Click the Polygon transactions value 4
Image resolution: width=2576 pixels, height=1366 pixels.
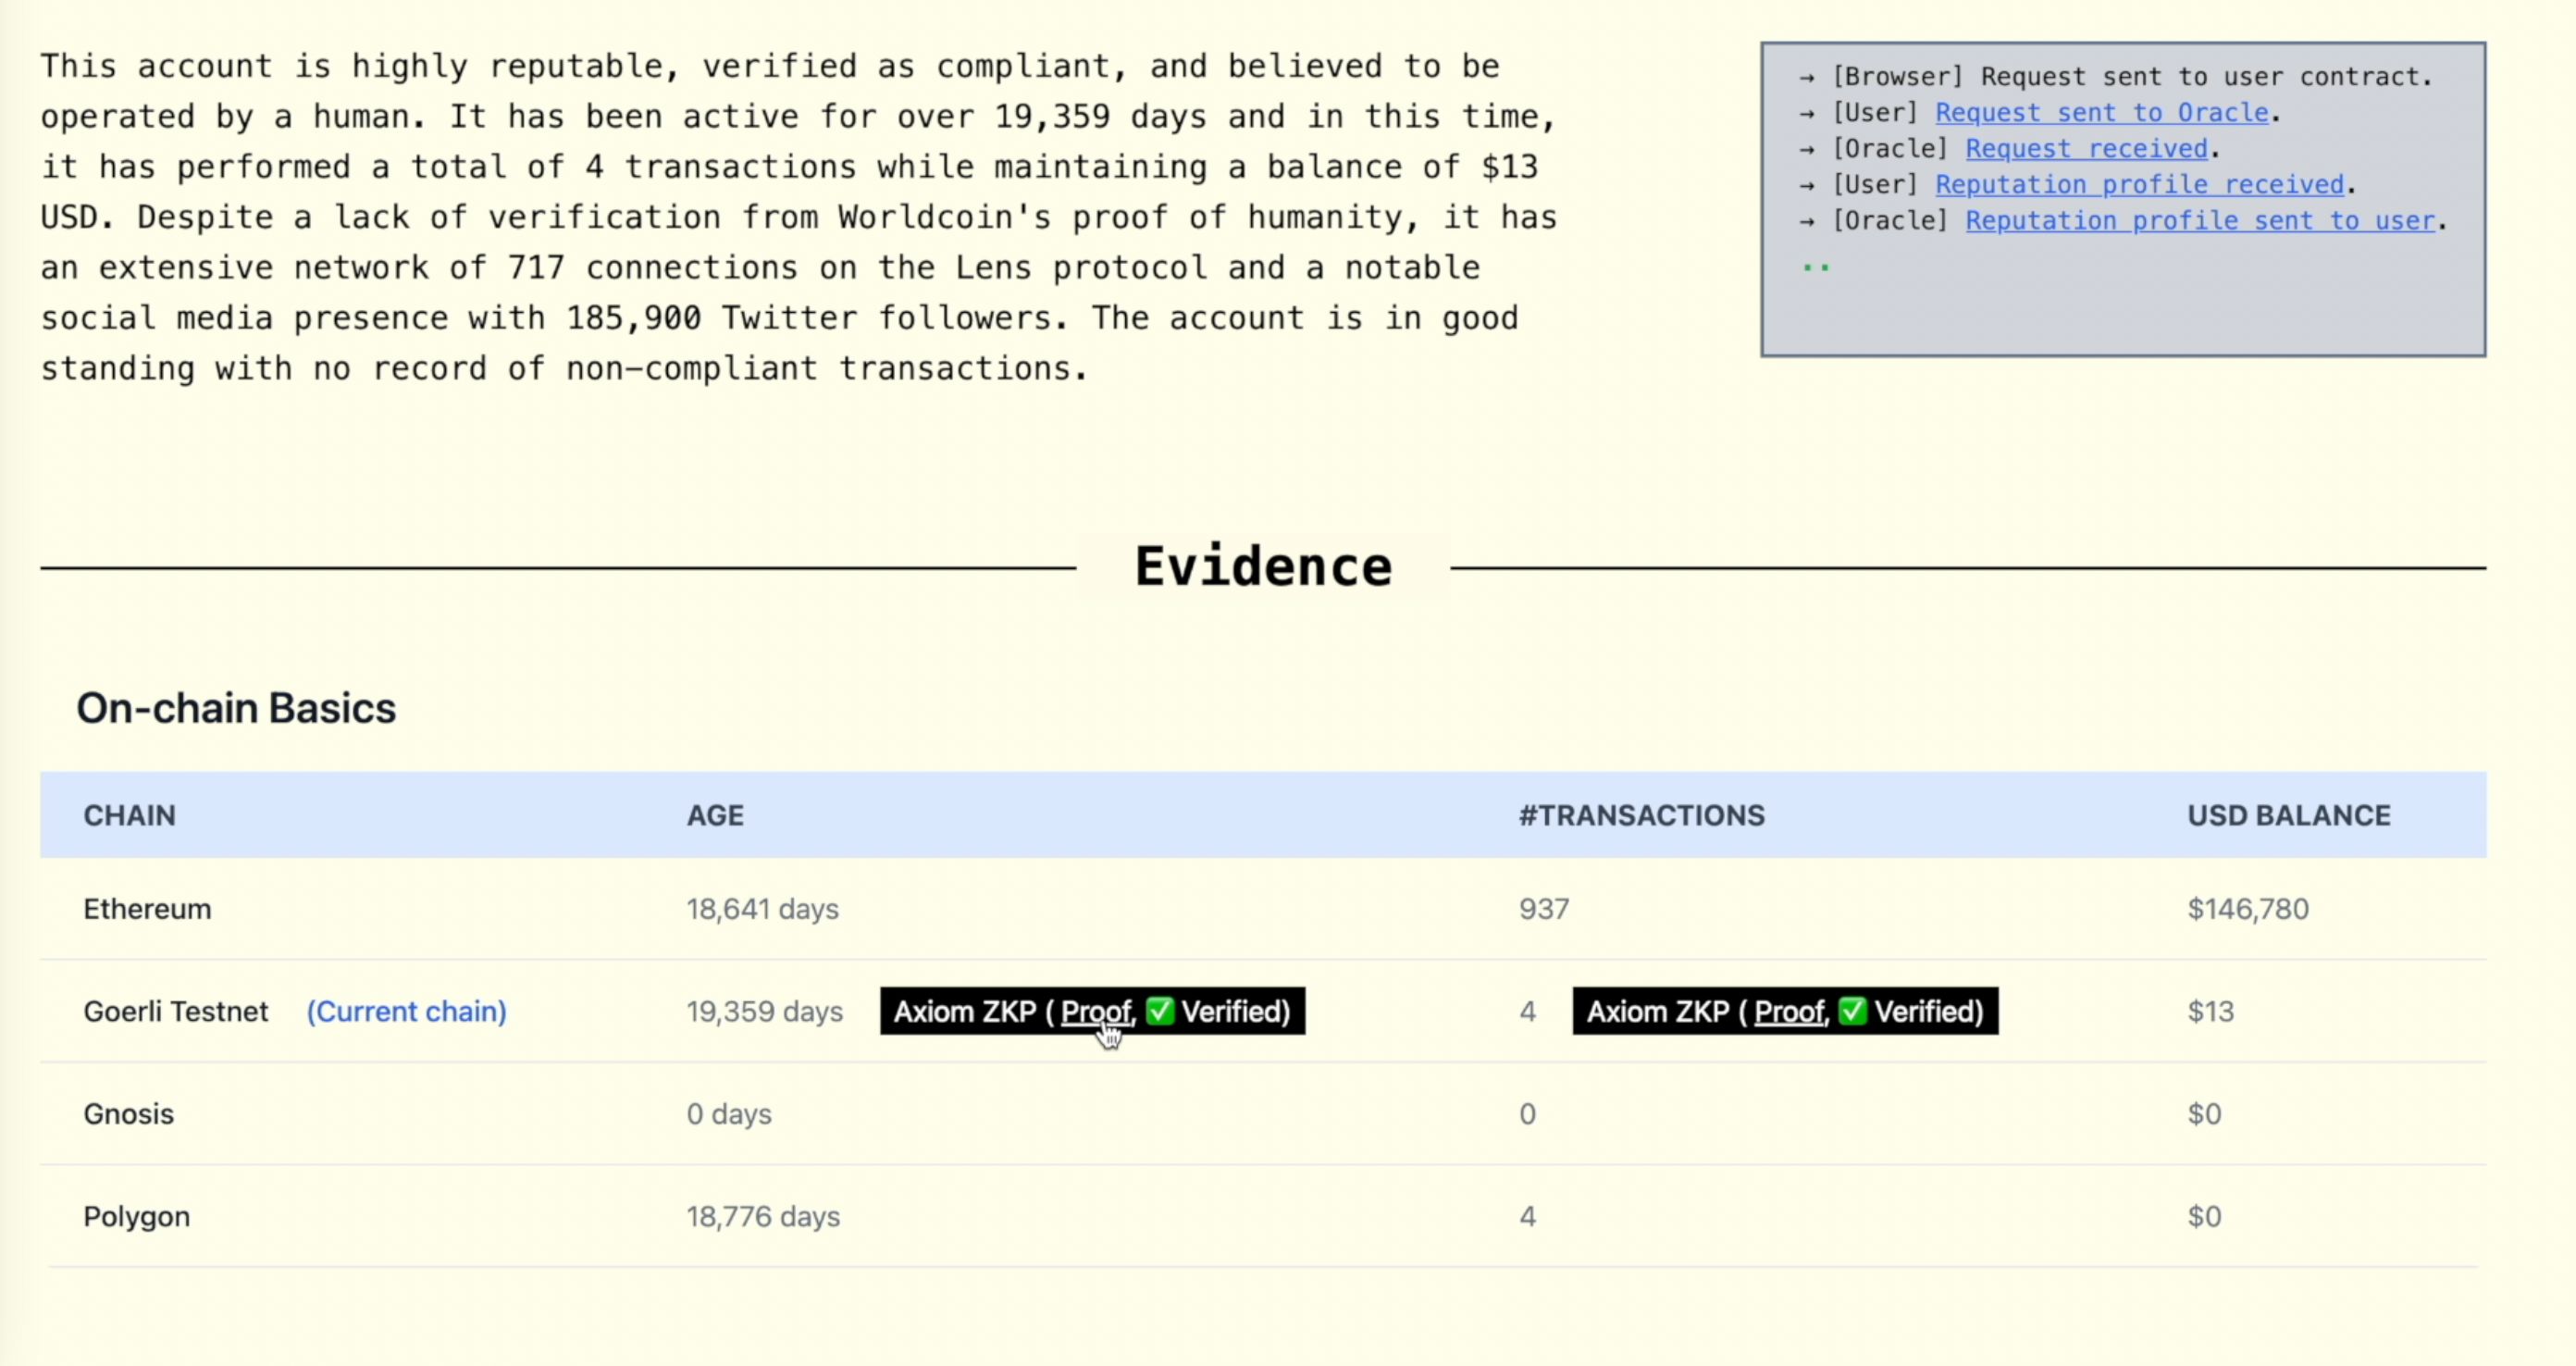click(x=1527, y=1216)
